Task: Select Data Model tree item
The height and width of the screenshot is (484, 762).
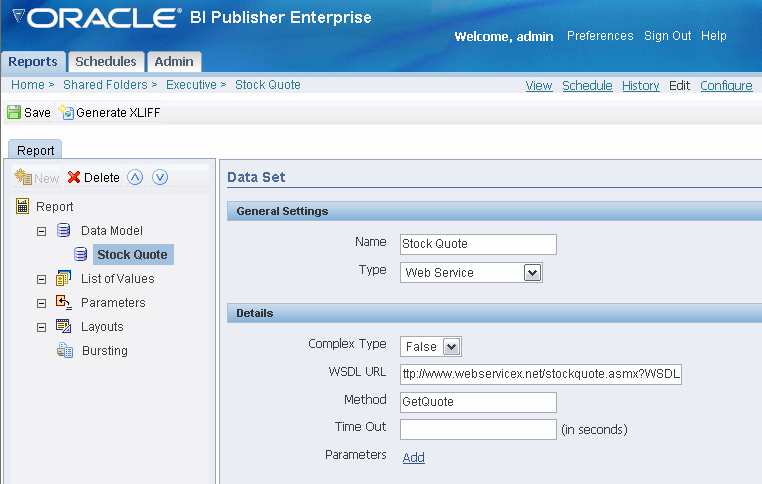Action: coord(112,230)
